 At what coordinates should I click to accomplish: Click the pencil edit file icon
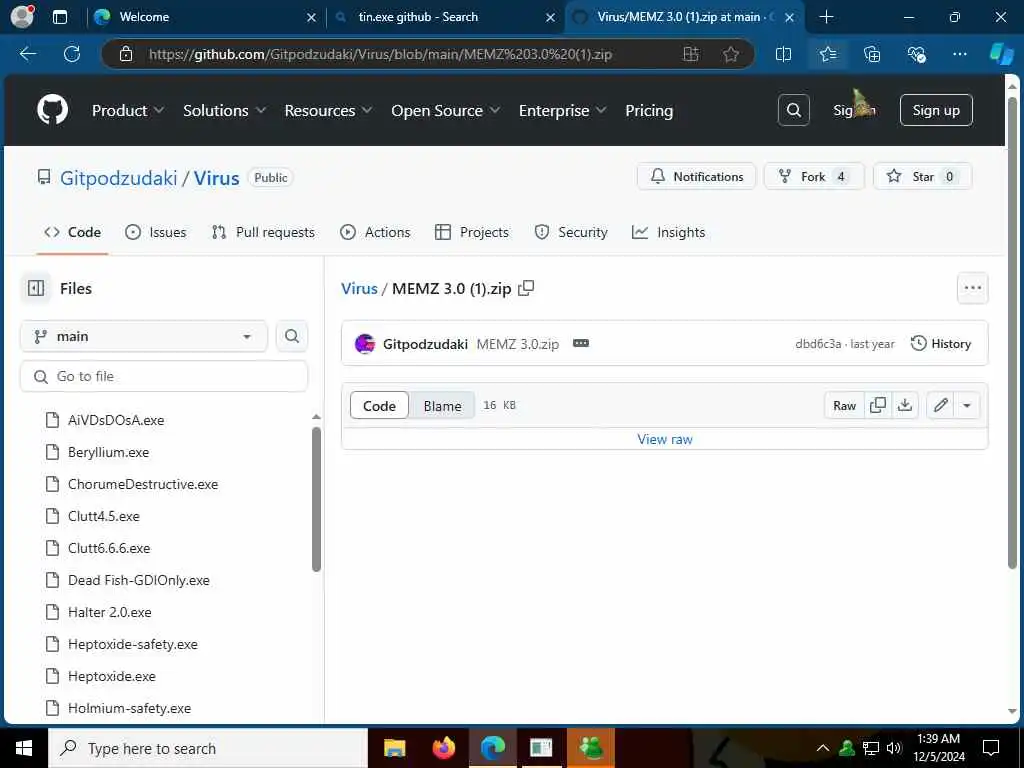pyautogui.click(x=940, y=406)
